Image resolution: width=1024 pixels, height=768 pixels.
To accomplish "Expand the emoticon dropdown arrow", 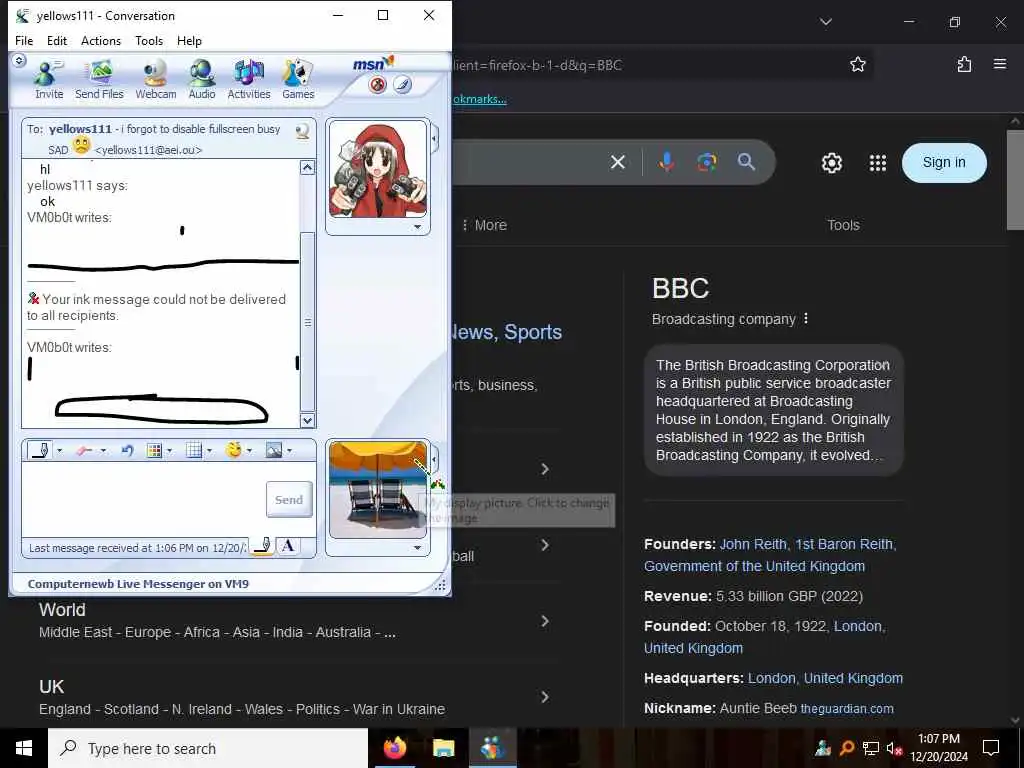I will tap(249, 451).
